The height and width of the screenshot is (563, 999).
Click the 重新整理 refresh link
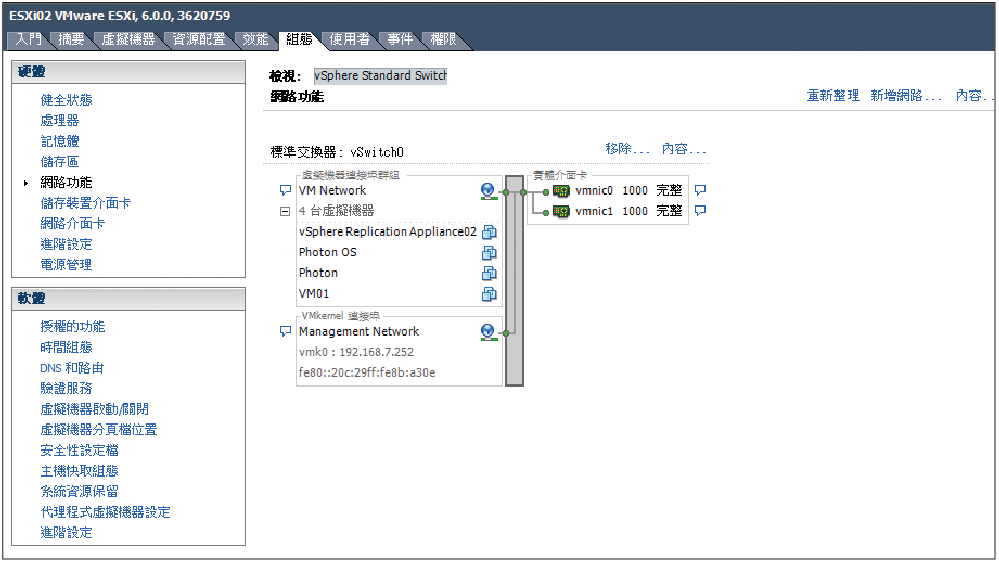[833, 96]
